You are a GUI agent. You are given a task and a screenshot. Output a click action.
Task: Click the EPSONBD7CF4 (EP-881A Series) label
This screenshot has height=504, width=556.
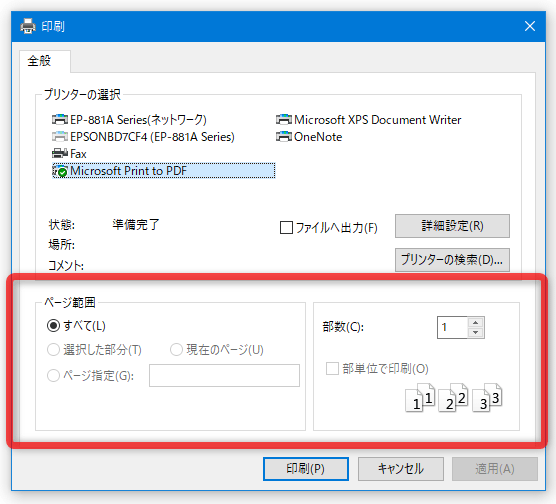pyautogui.click(x=152, y=137)
